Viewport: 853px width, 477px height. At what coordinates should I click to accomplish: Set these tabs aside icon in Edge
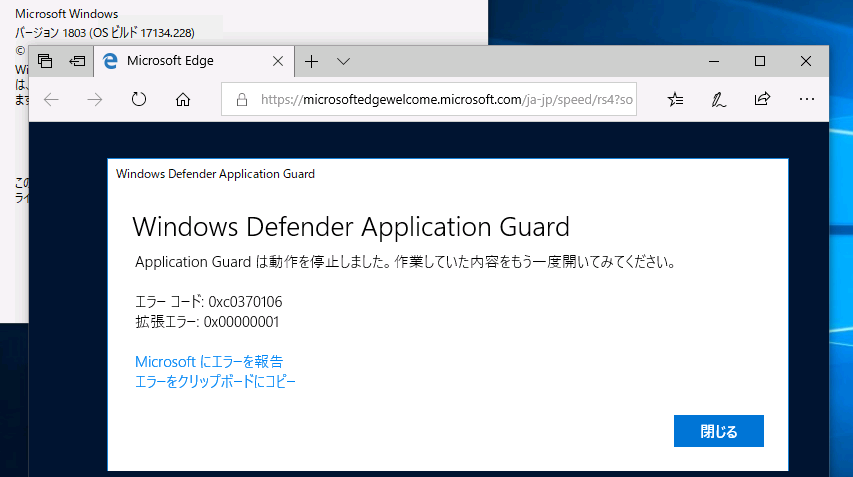coord(77,61)
